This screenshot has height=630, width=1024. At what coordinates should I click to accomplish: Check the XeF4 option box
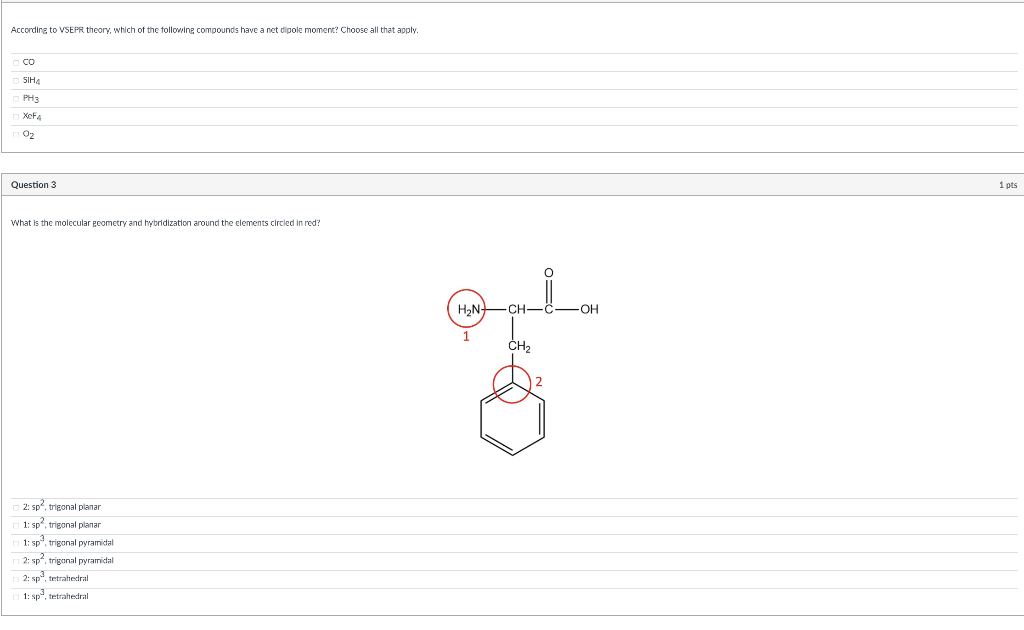(x=16, y=117)
